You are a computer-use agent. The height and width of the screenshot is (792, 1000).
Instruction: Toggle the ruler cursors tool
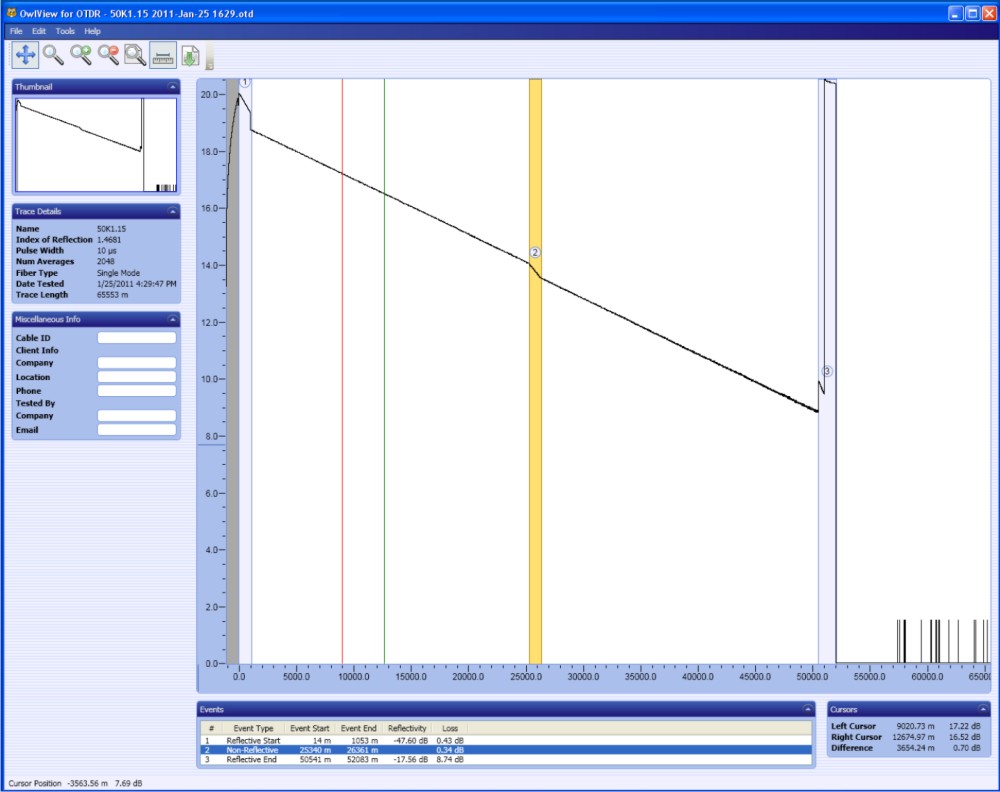tap(163, 55)
